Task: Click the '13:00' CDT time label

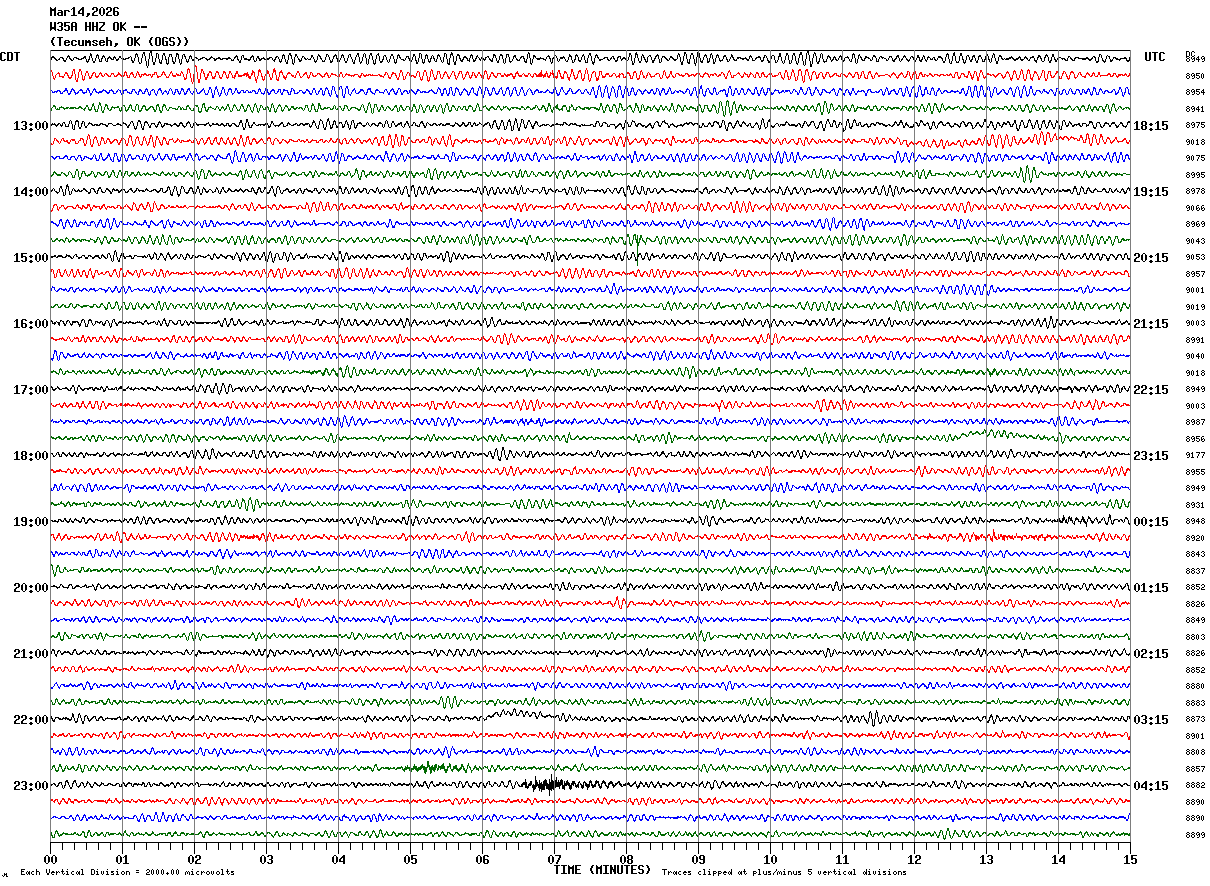Action: coord(30,126)
